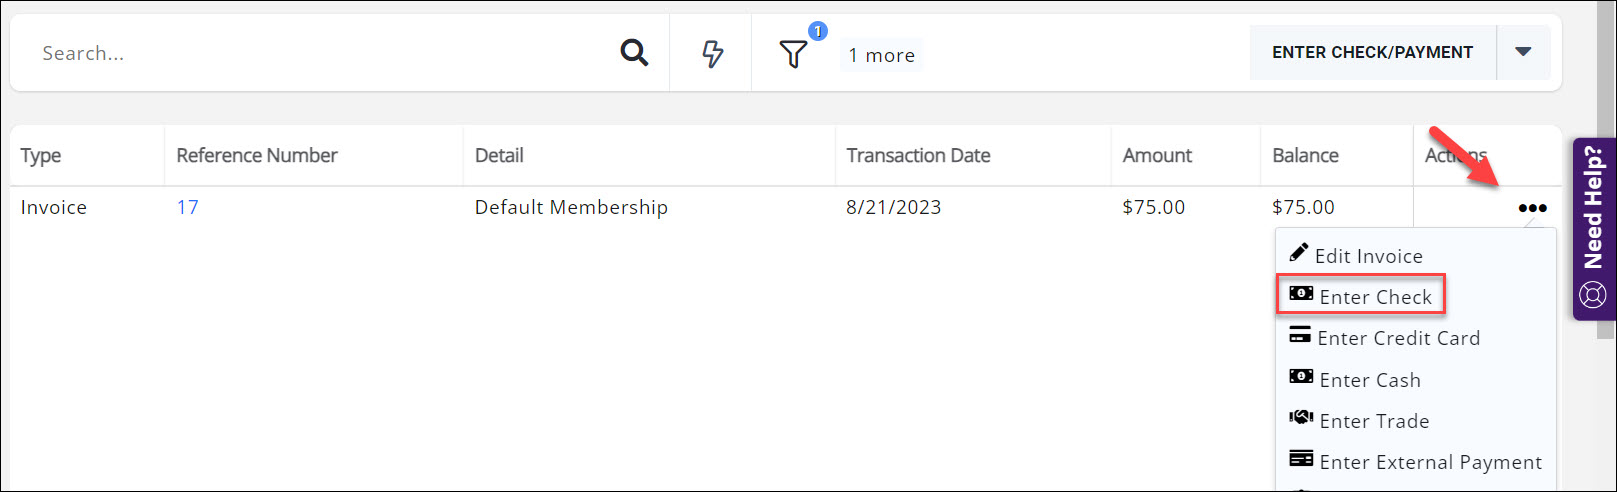Click the handshake icon for Enter Trade
The width and height of the screenshot is (1617, 492).
click(x=1301, y=418)
